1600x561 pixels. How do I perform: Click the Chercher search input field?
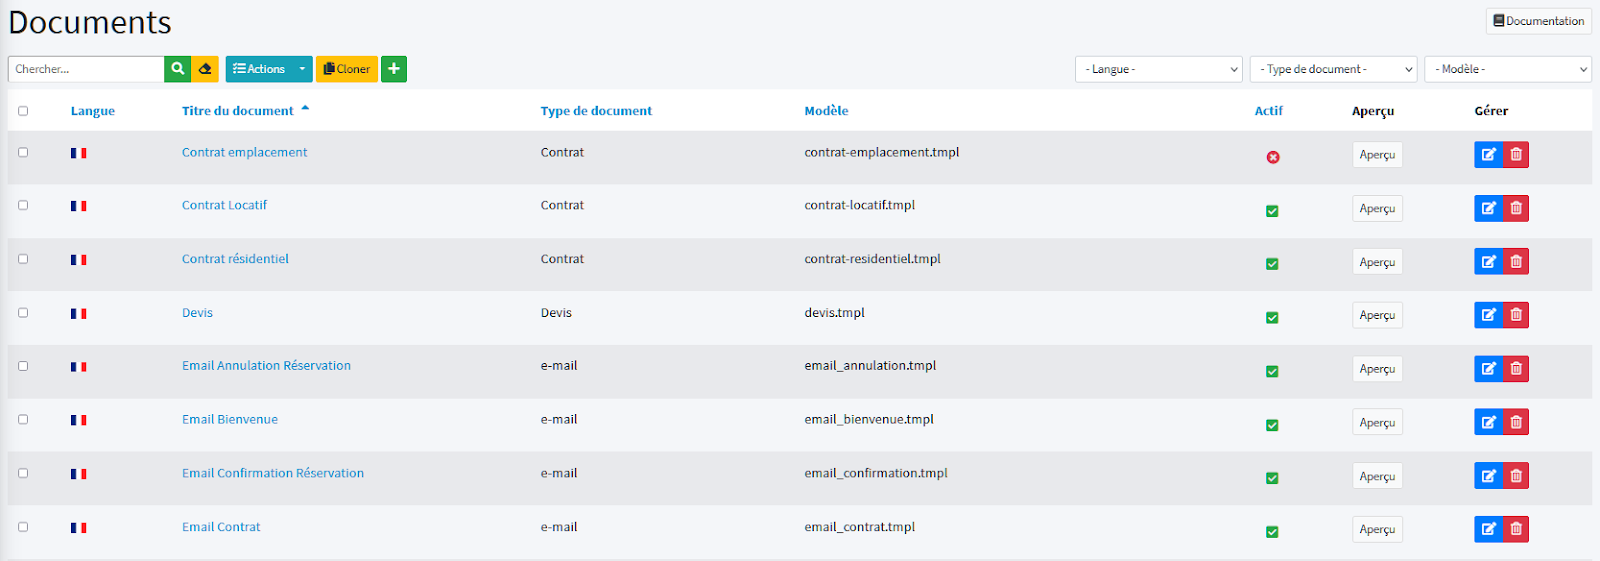point(86,69)
